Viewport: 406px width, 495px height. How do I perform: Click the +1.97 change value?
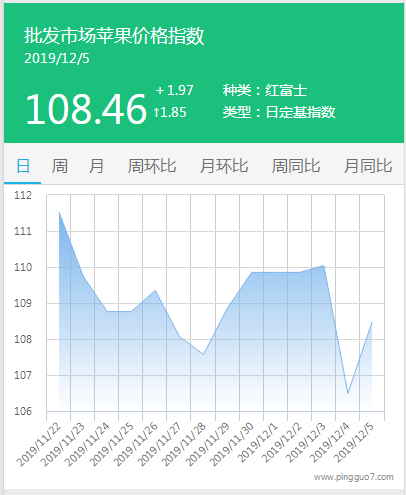[x=174, y=90]
